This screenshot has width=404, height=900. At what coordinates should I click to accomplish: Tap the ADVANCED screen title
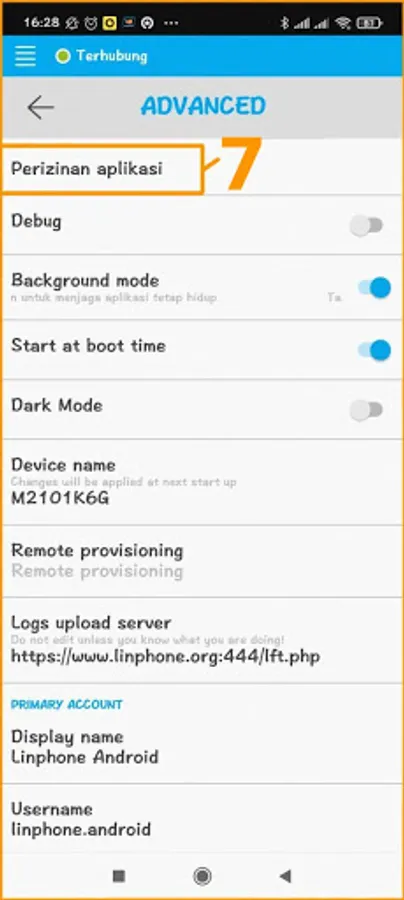pyautogui.click(x=204, y=107)
